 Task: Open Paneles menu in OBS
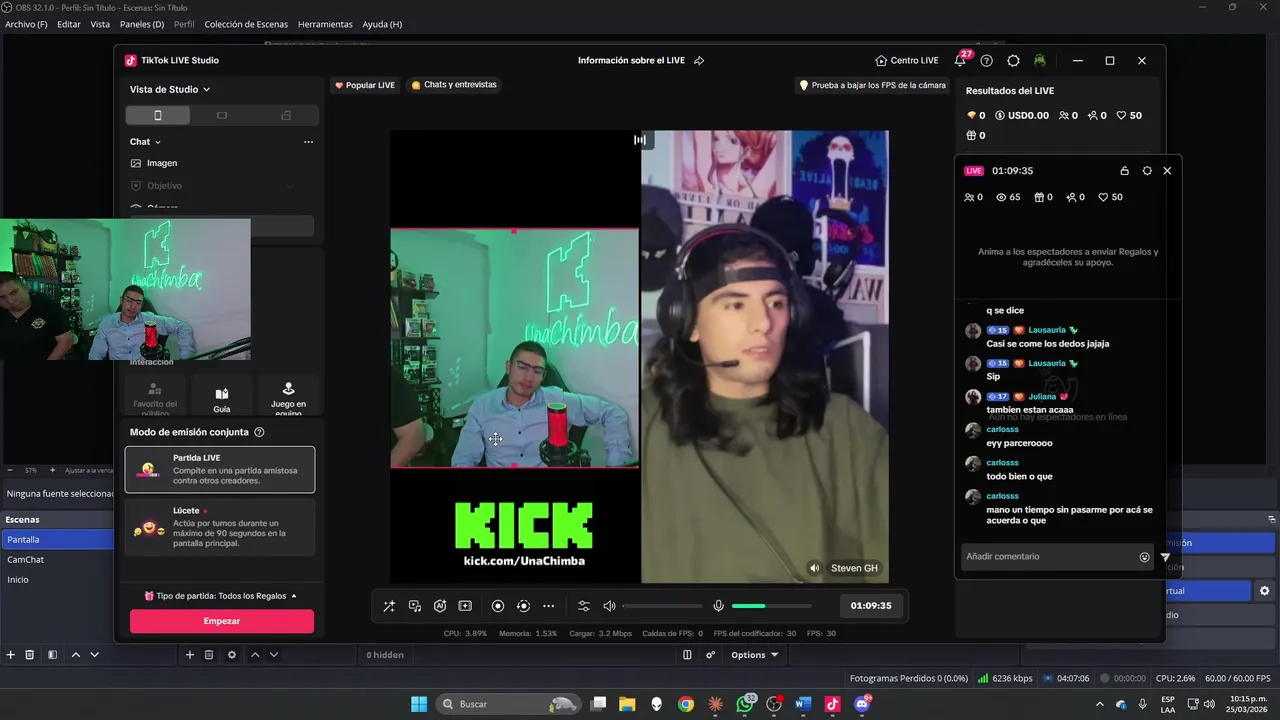pyautogui.click(x=142, y=24)
